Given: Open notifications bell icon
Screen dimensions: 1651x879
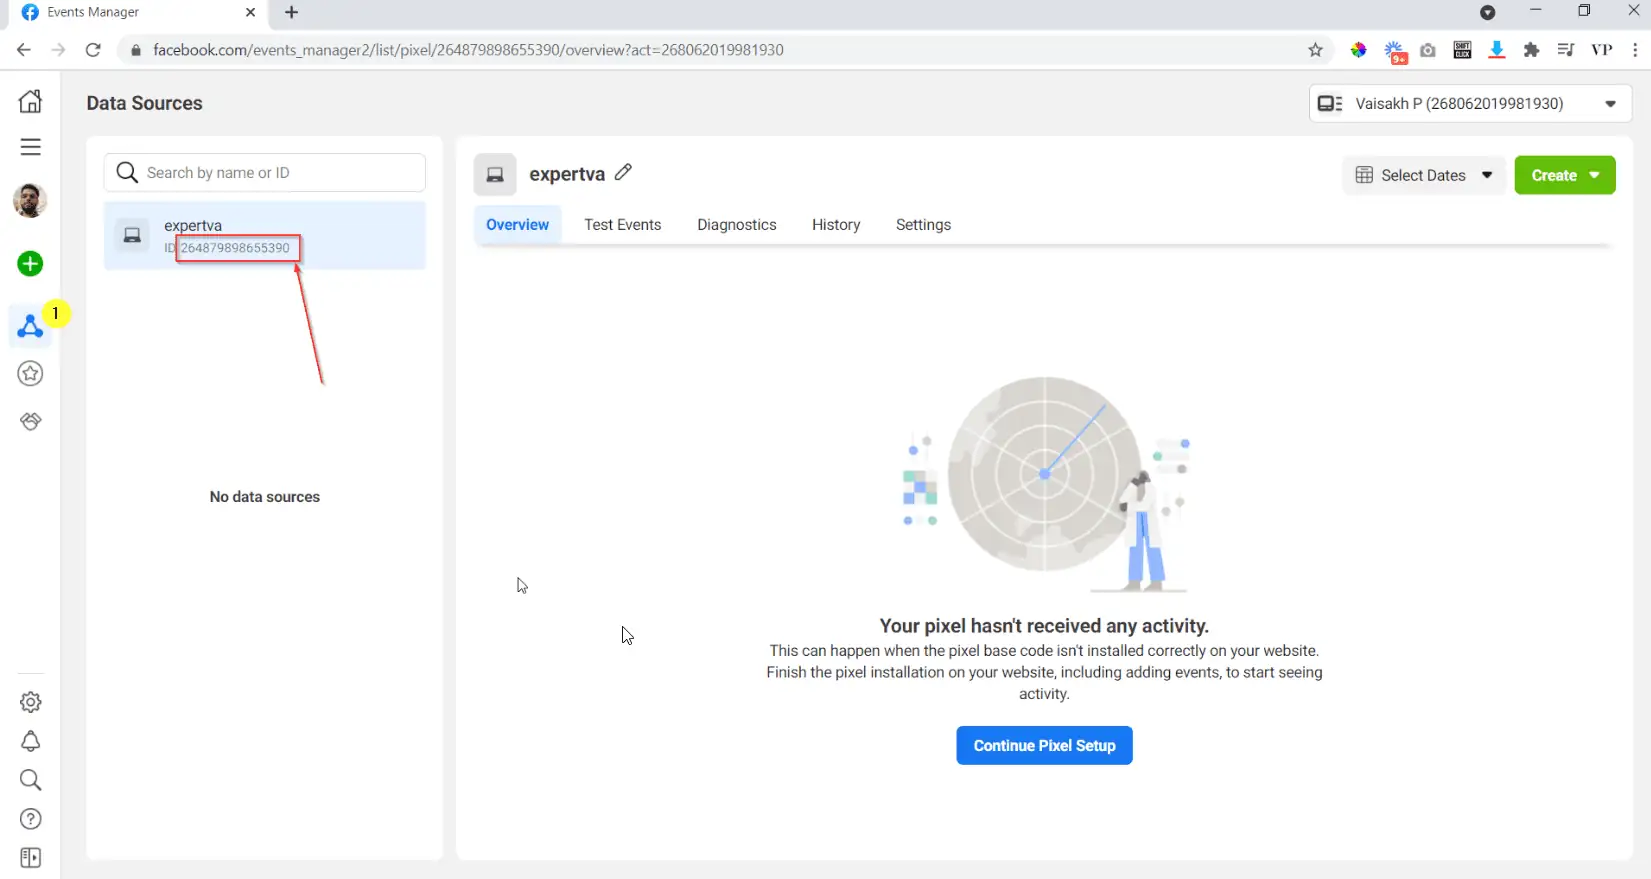Looking at the screenshot, I should tap(30, 741).
